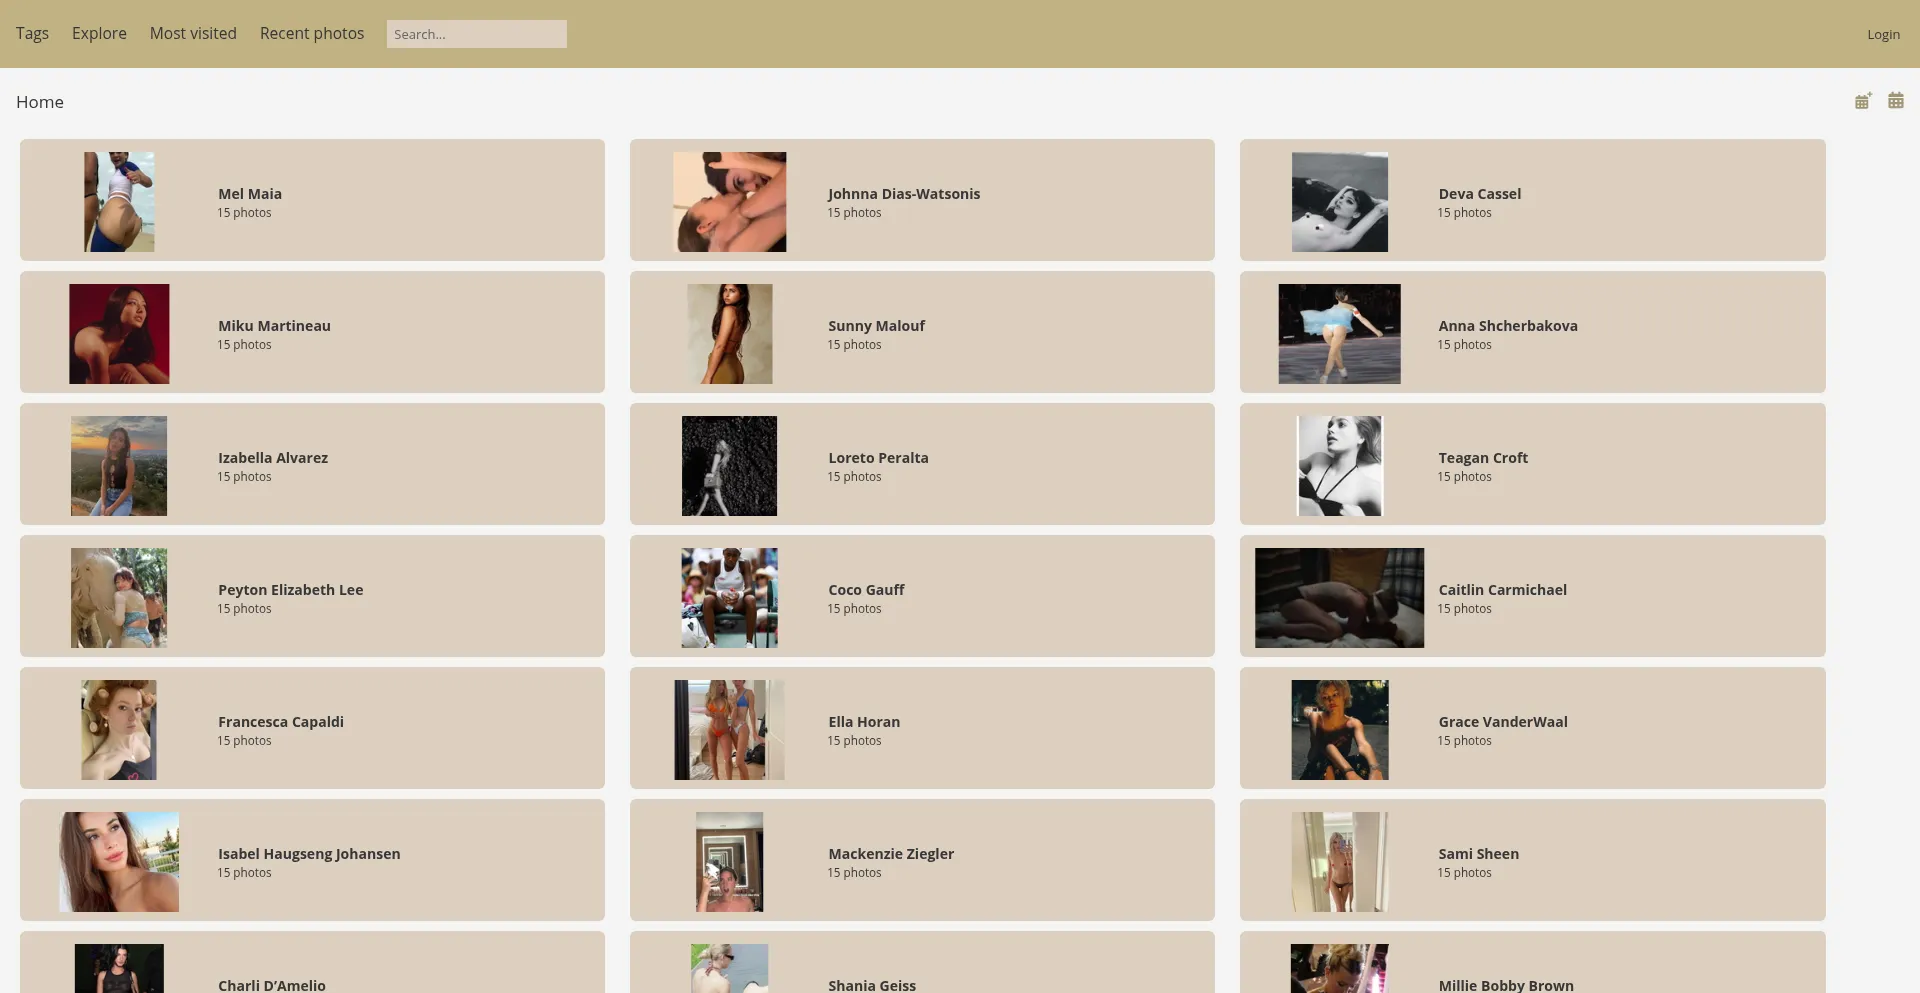Click the Loreto Peralta album title
The image size is (1920, 993).
[x=878, y=458]
